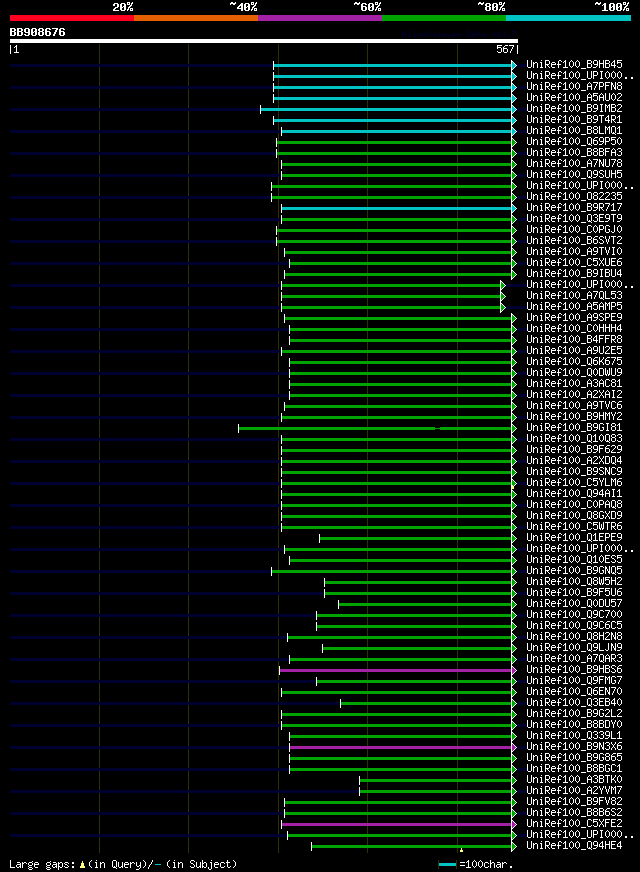The image size is (640, 872).
Task: Select hit UniRef100_Q9LJN9
Action: (574, 648)
